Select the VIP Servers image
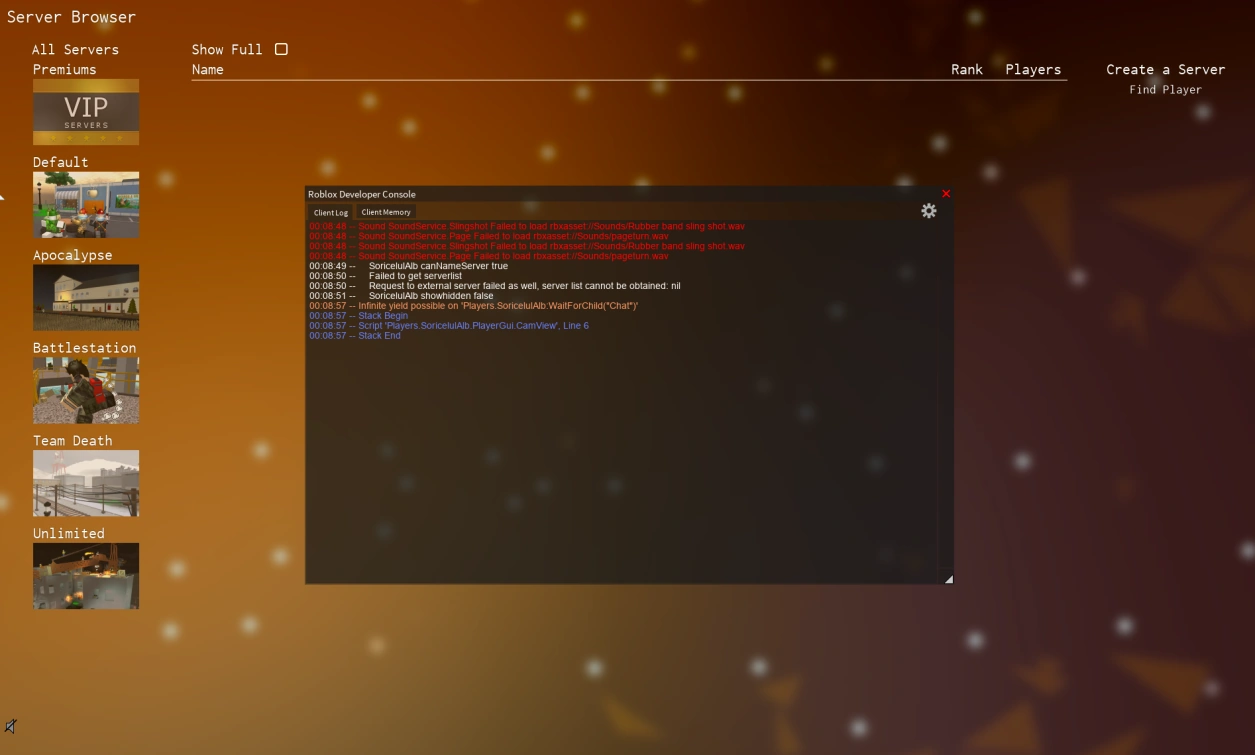 click(x=86, y=112)
